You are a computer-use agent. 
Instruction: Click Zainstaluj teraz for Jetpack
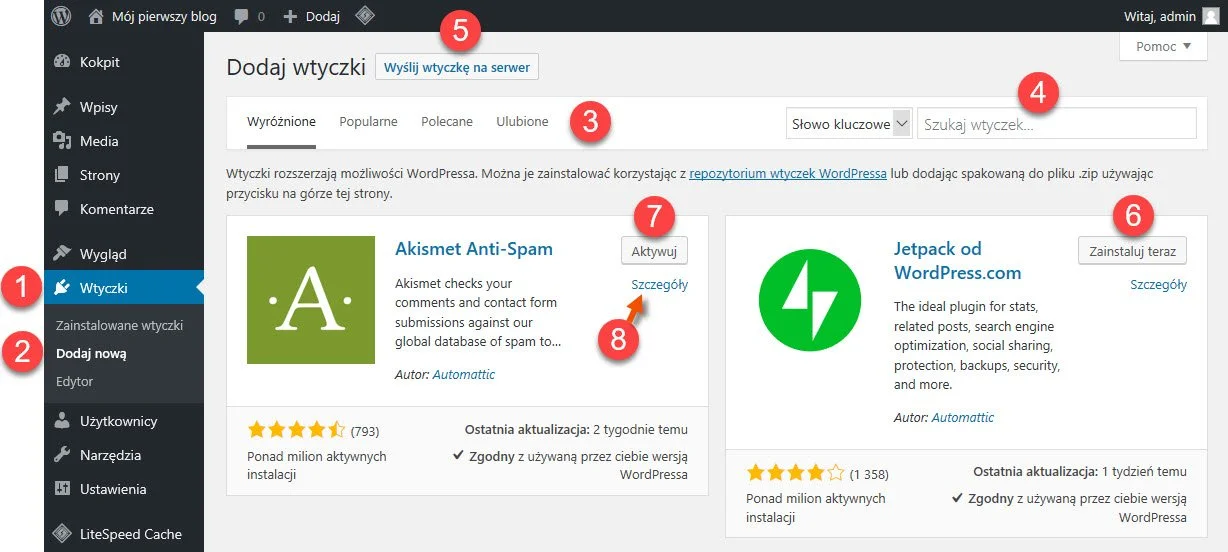[1132, 250]
